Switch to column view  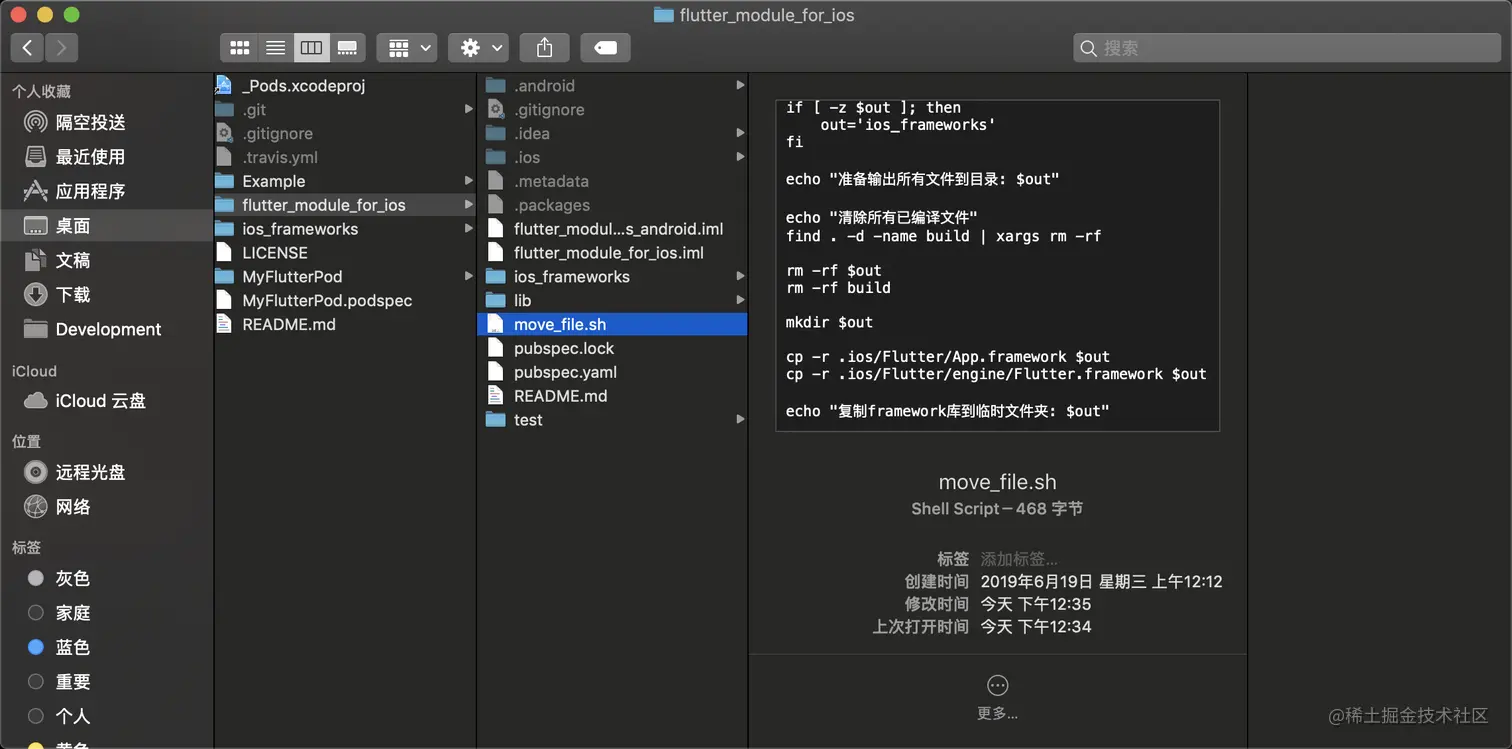(311, 47)
